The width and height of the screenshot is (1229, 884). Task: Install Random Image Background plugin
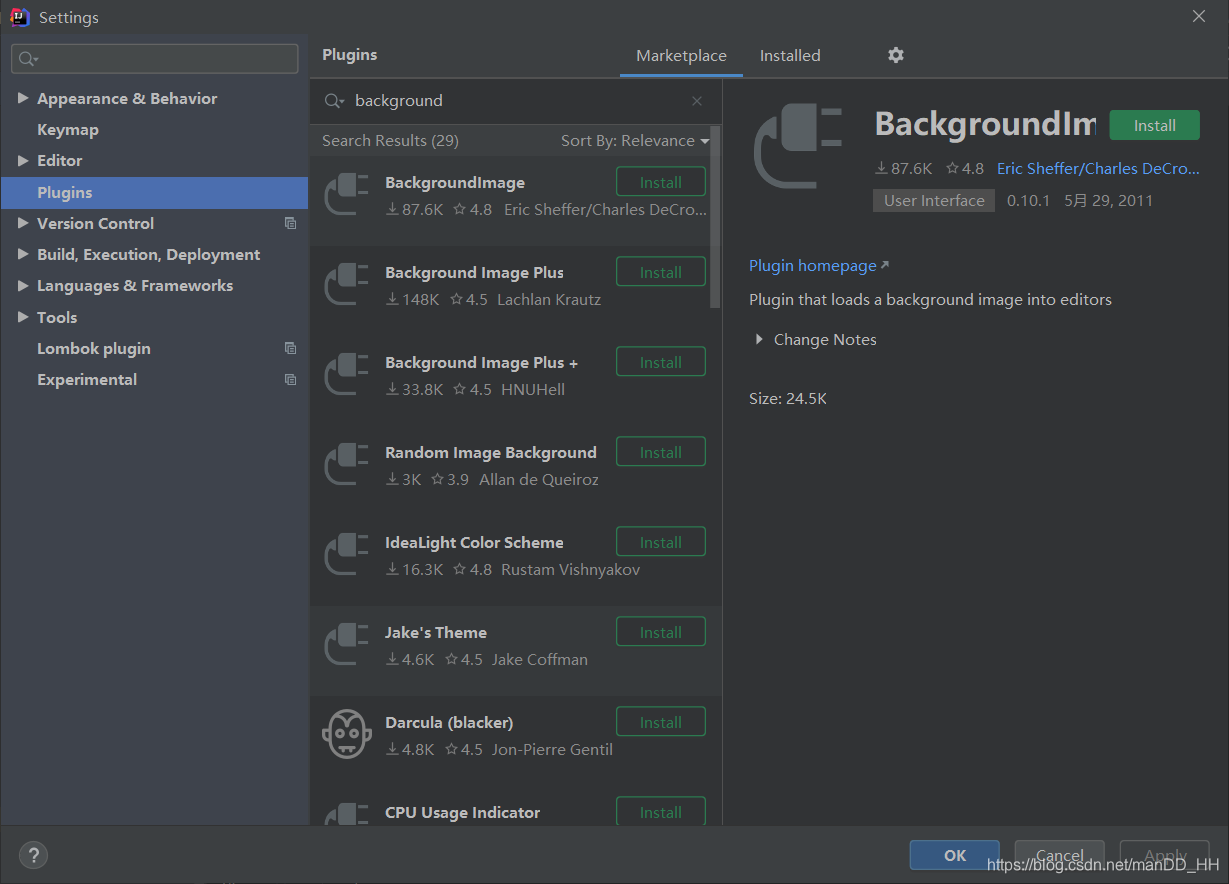tap(661, 452)
